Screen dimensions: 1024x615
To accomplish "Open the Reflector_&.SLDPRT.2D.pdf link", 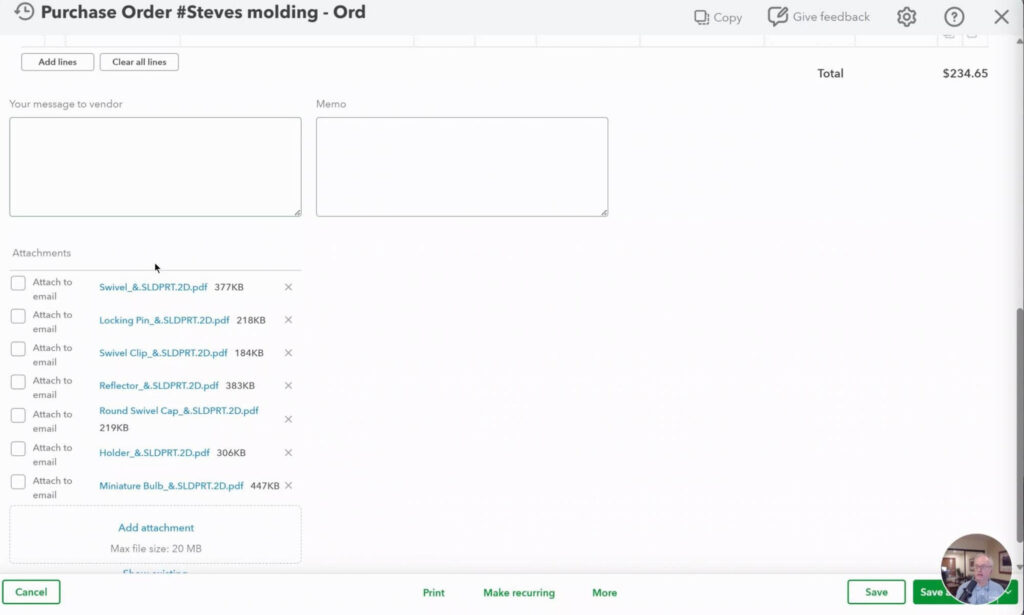I will (159, 386).
